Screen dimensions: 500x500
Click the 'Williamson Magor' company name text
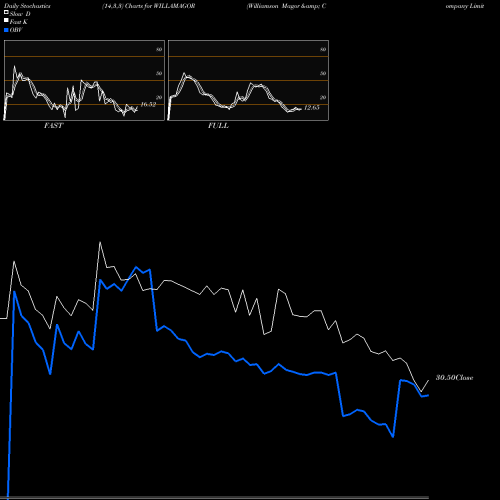point(273,6)
